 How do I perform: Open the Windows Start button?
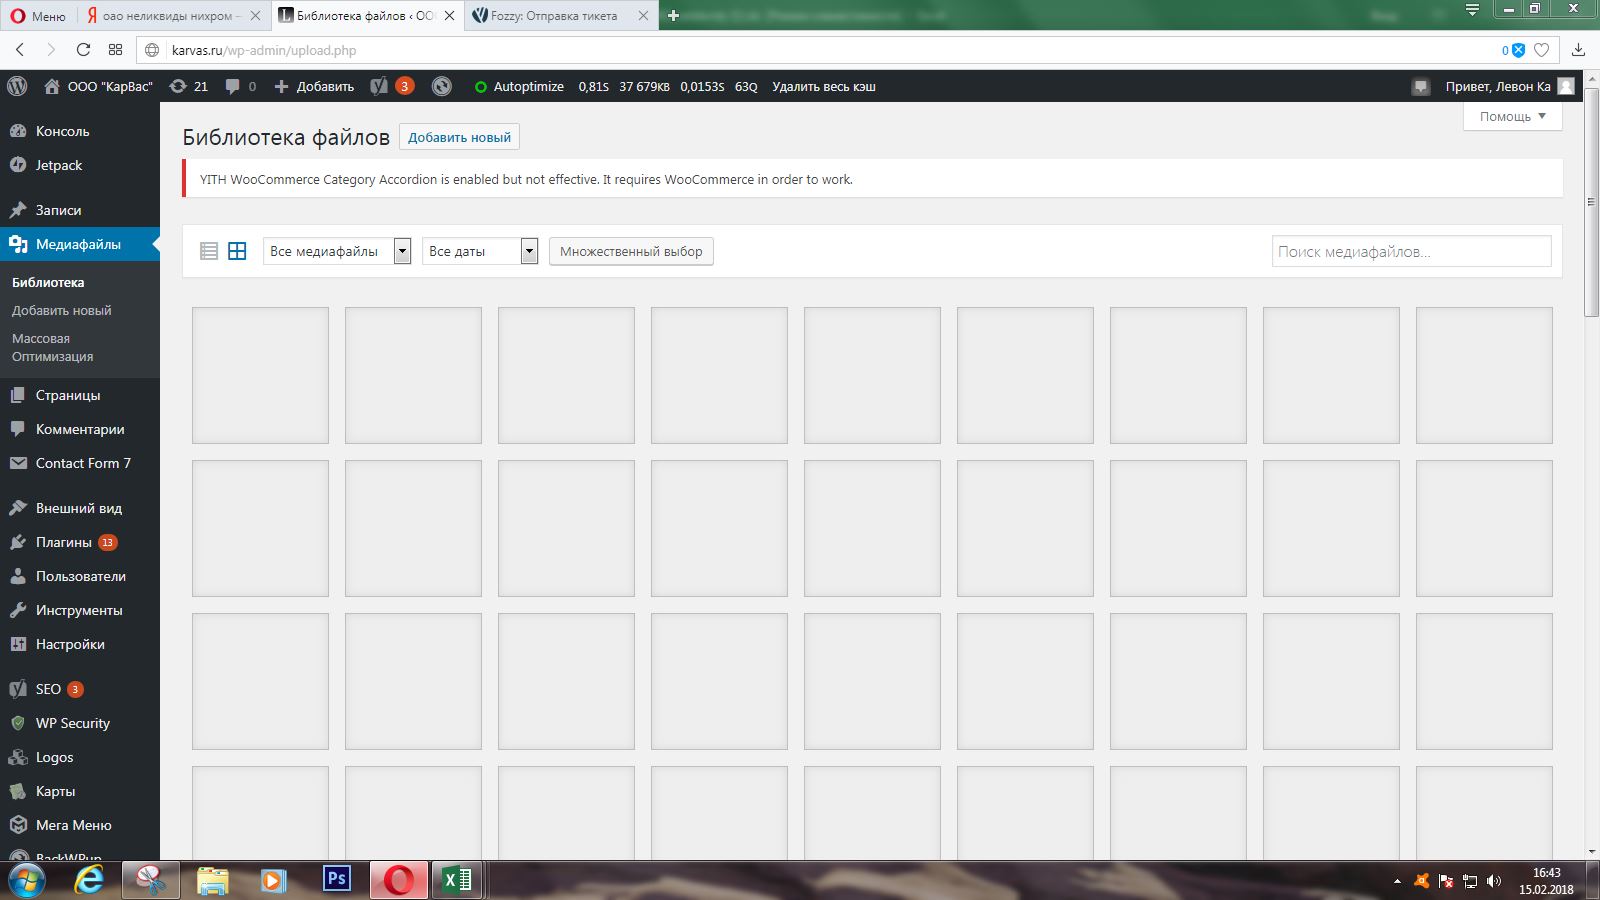point(27,881)
